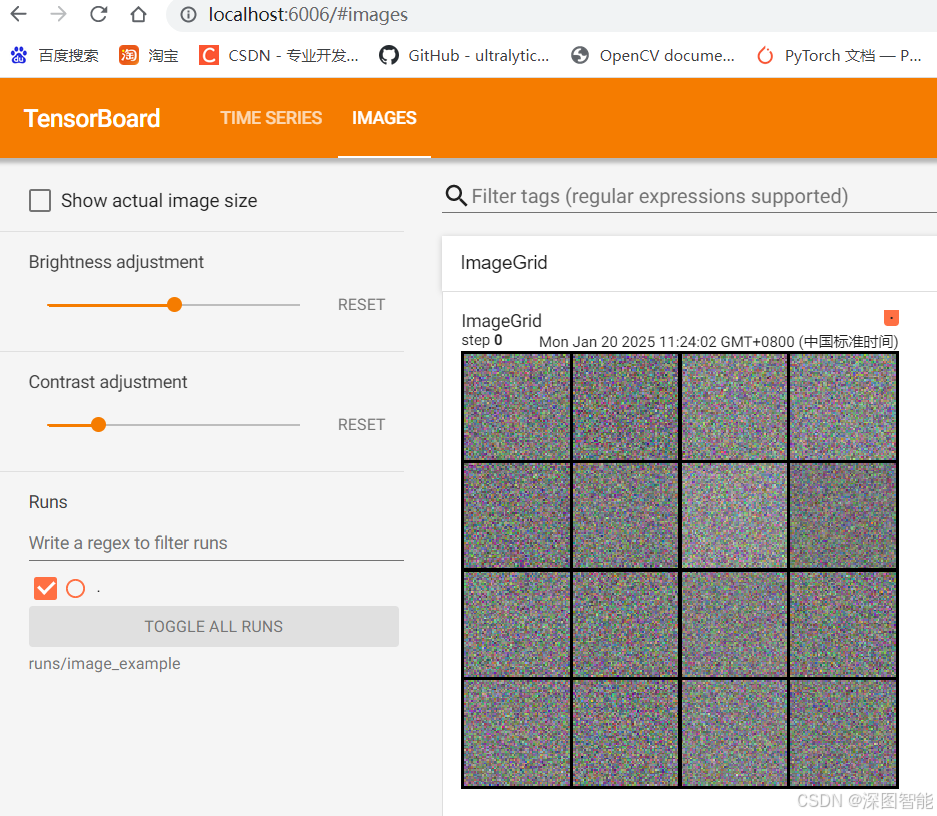Click the ImageGrid card title text
This screenshot has width=937, height=816.
501,321
